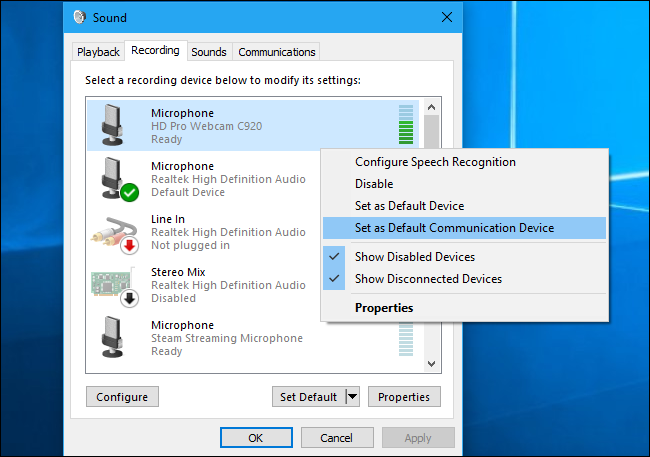The width and height of the screenshot is (650, 457).
Task: Choose Disable in the context menu
Action: pyautogui.click(x=374, y=184)
